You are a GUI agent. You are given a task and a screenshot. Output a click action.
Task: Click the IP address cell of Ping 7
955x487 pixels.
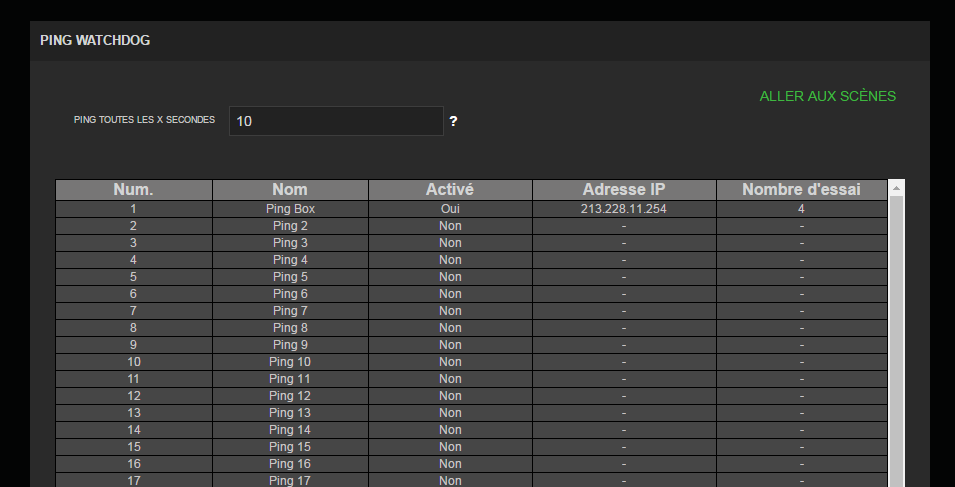pyautogui.click(x=624, y=311)
